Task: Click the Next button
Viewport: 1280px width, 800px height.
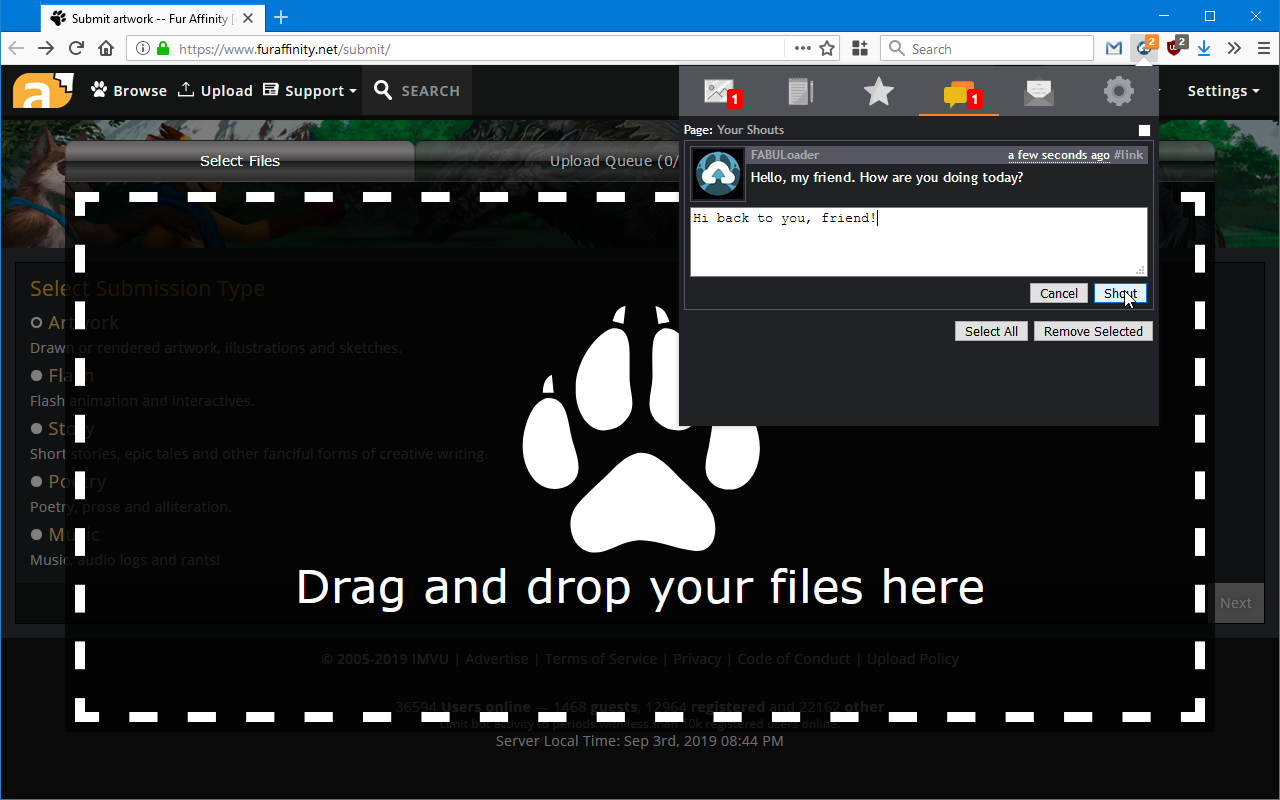Action: tap(1235, 603)
